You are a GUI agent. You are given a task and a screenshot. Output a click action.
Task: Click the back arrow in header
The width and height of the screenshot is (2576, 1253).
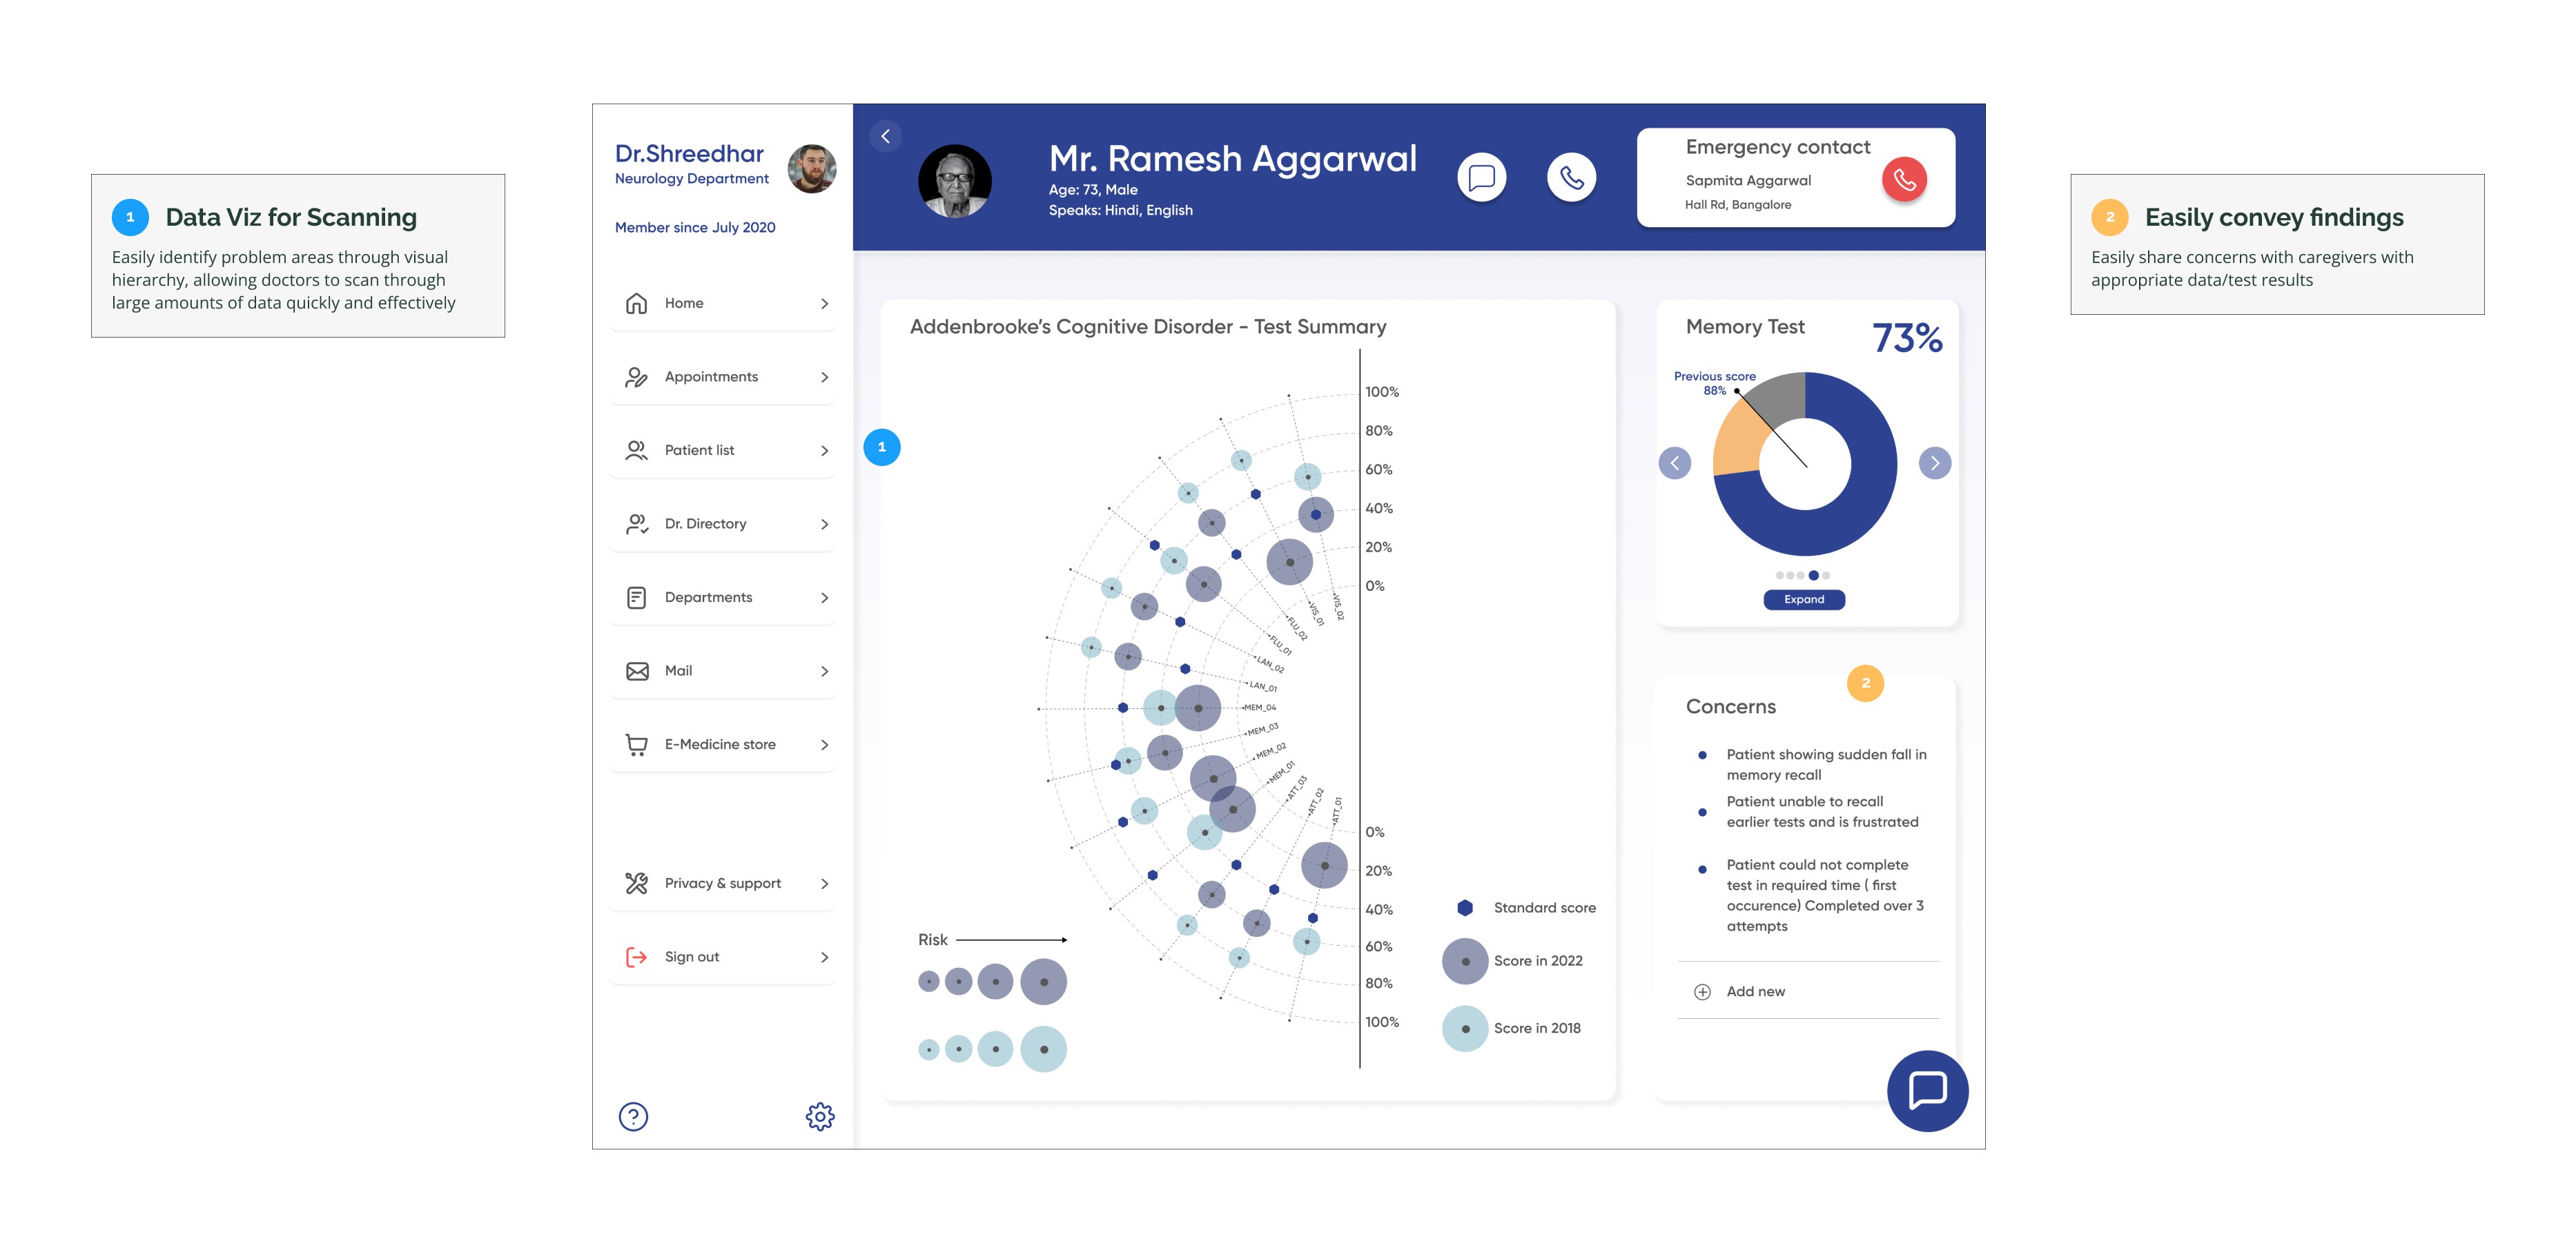[x=885, y=137]
